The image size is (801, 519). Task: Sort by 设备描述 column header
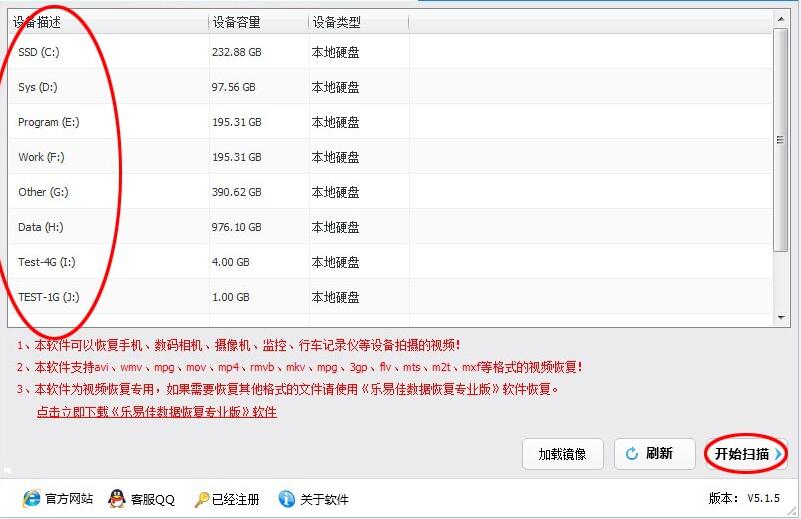coord(108,22)
